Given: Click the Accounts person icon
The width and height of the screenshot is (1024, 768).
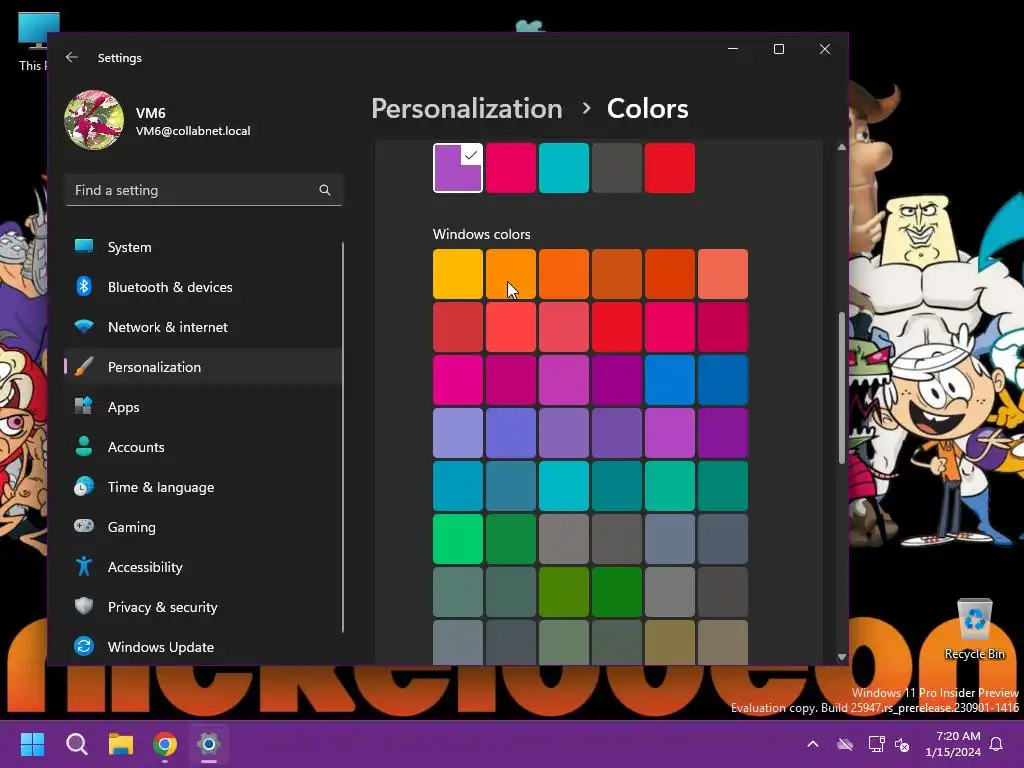Looking at the screenshot, I should click(x=84, y=446).
